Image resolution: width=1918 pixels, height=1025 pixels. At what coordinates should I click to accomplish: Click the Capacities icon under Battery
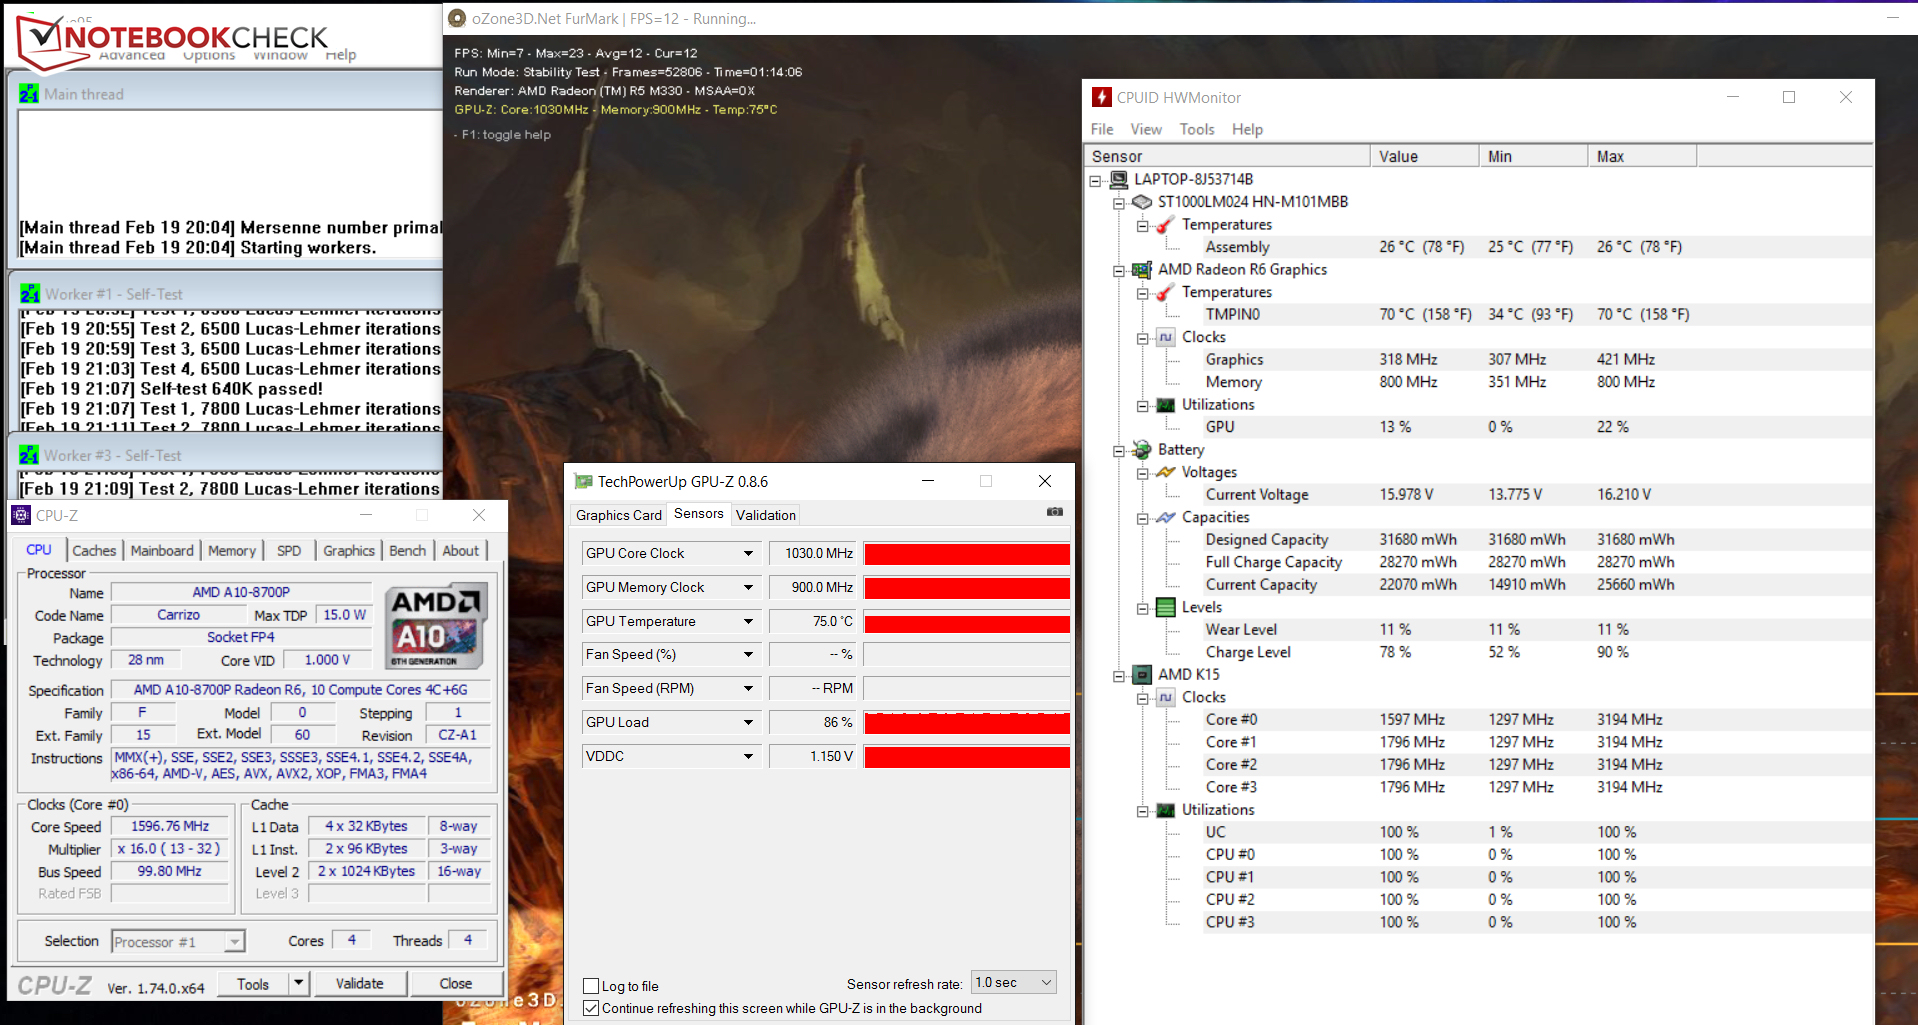point(1165,517)
